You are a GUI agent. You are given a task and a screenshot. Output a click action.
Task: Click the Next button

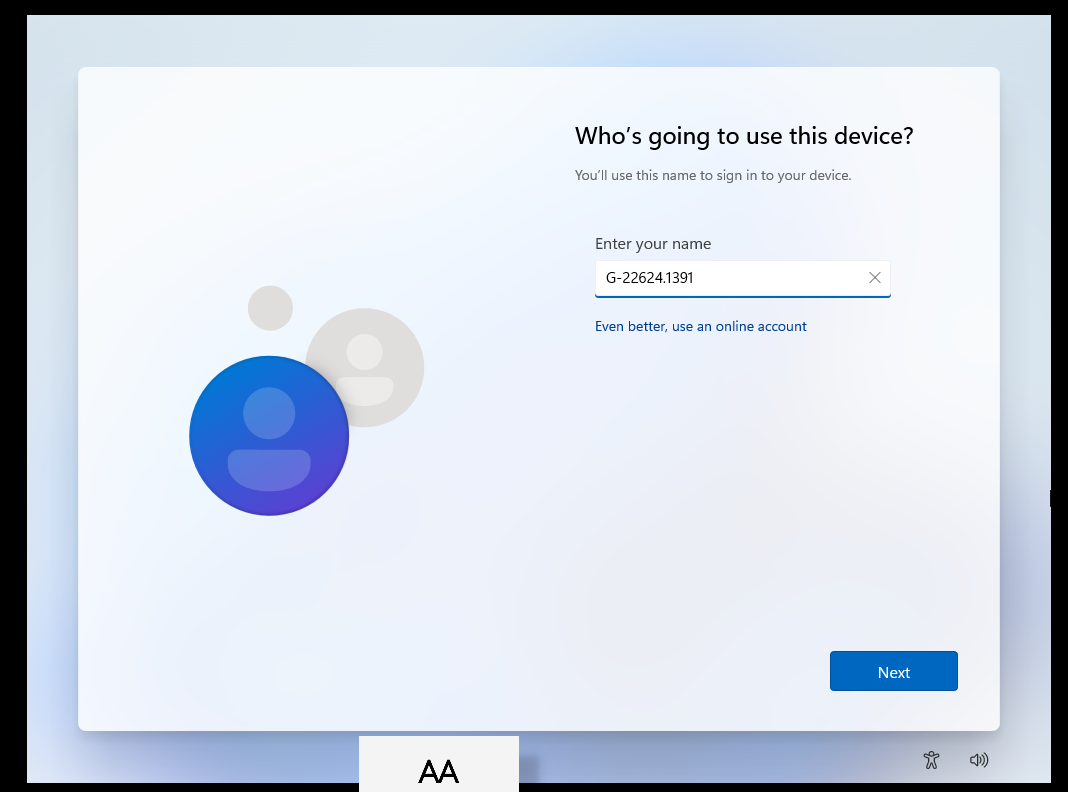pos(893,671)
